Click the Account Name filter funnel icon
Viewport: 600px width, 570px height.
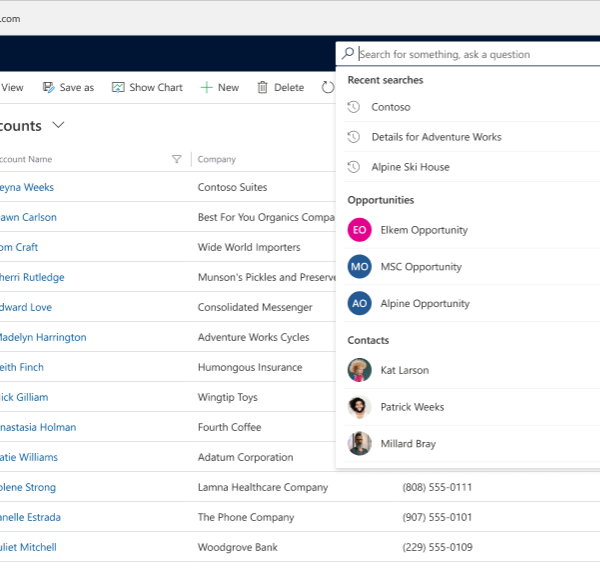click(x=176, y=159)
